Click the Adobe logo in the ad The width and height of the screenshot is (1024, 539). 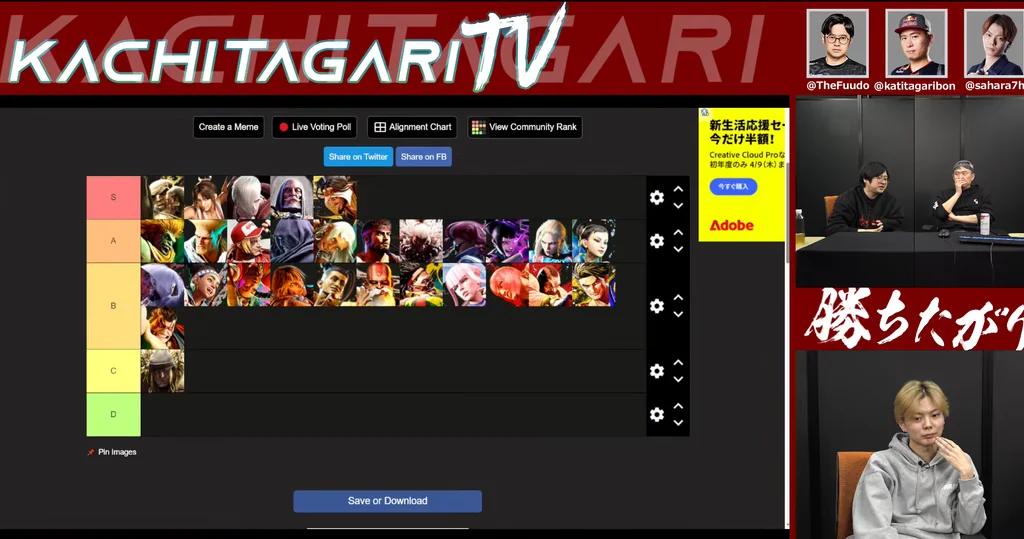click(x=731, y=225)
